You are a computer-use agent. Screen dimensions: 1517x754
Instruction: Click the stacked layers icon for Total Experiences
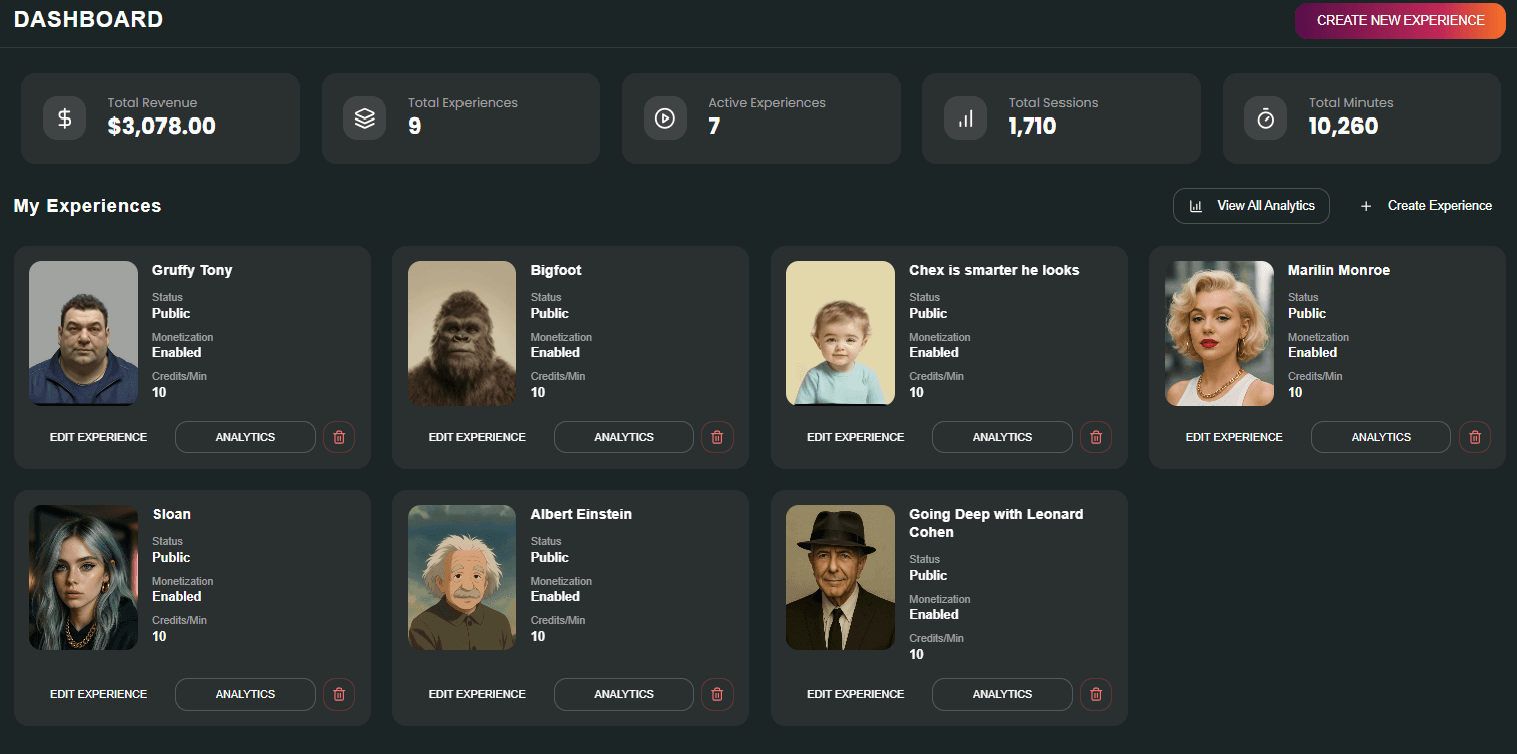[364, 117]
